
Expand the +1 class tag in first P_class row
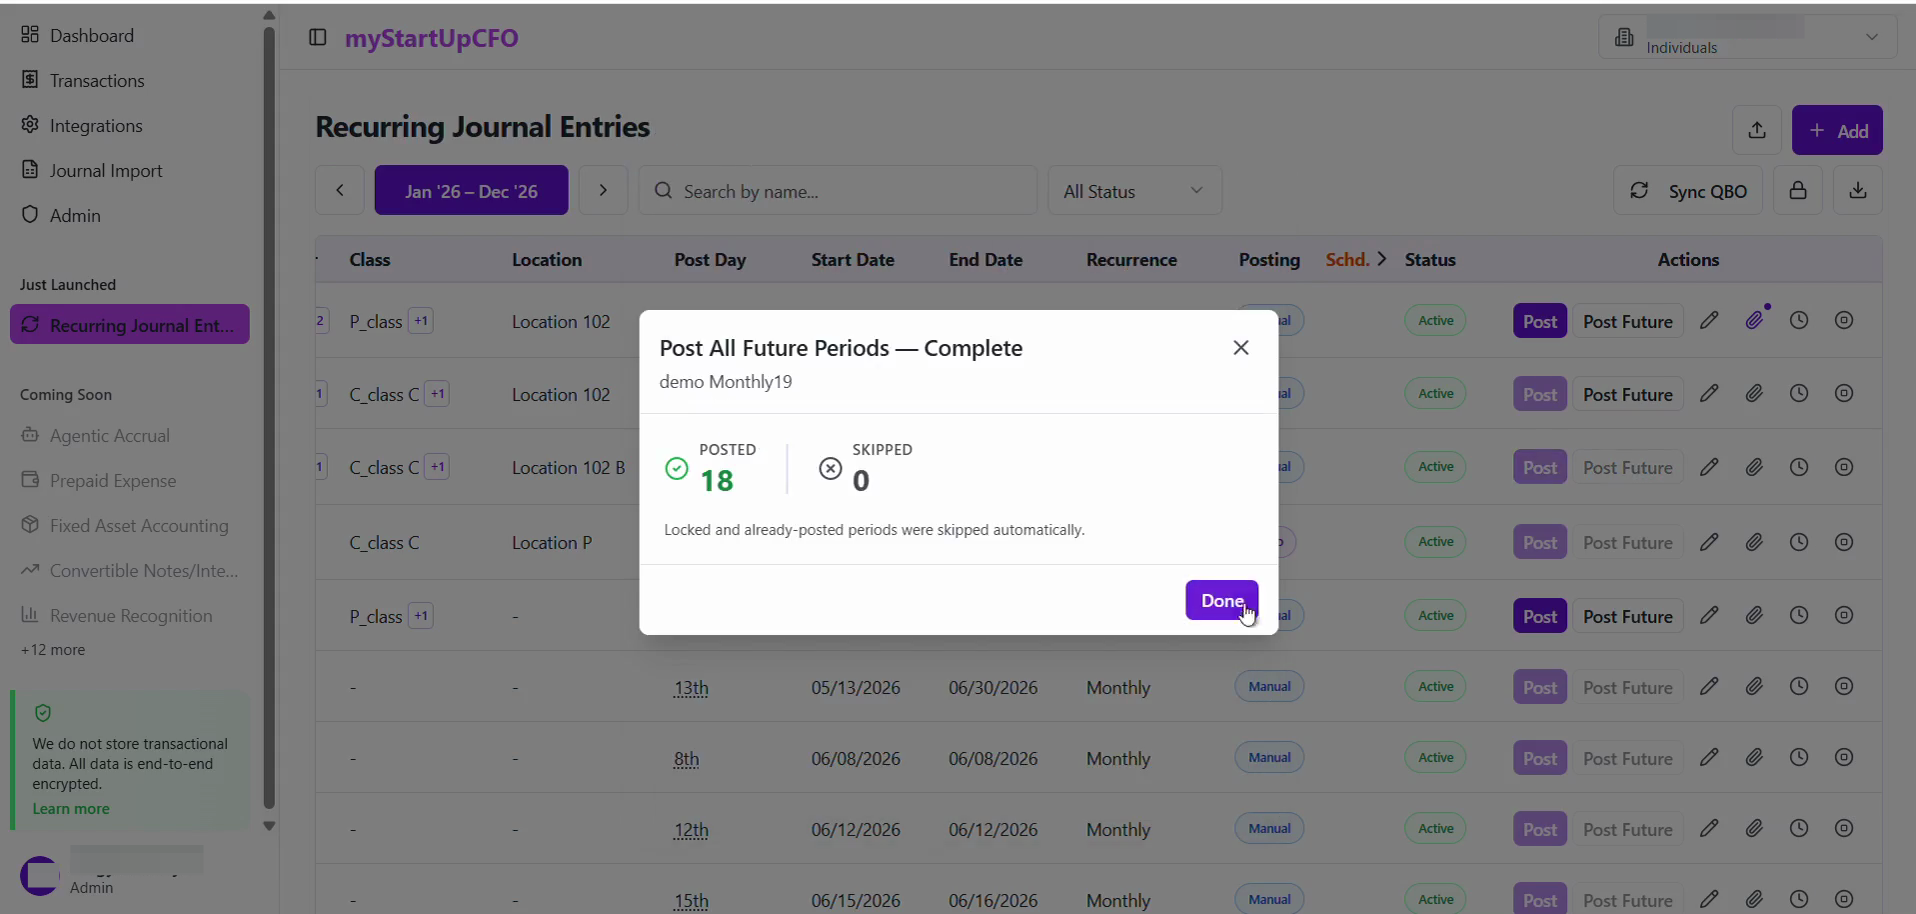[421, 321]
